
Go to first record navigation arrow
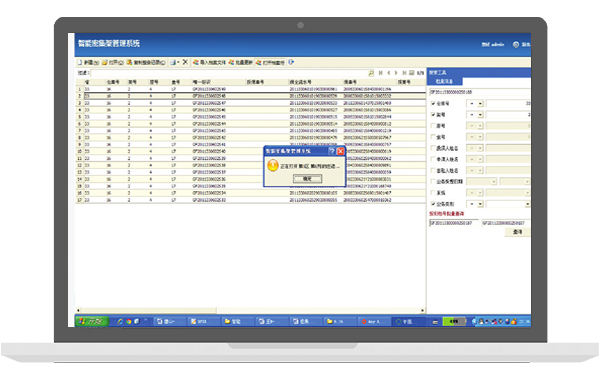(x=380, y=73)
